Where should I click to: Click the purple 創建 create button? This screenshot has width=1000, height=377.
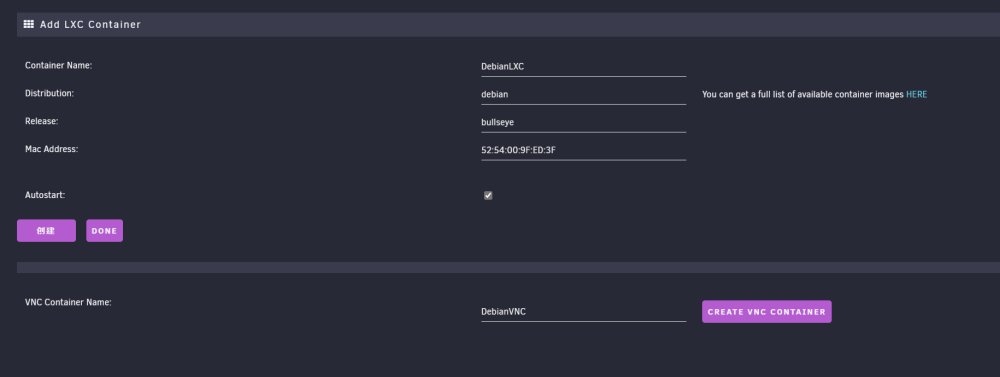(47, 231)
